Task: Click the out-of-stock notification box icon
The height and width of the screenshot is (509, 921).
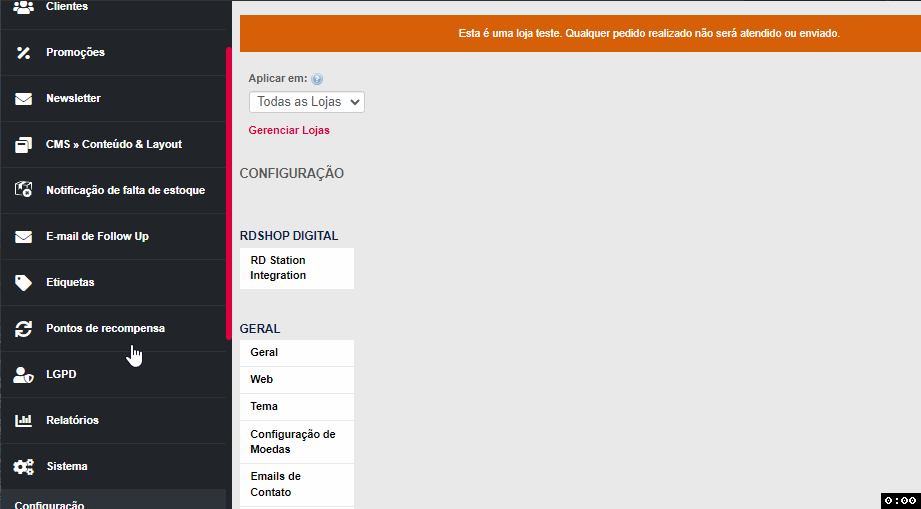Action: click(24, 190)
